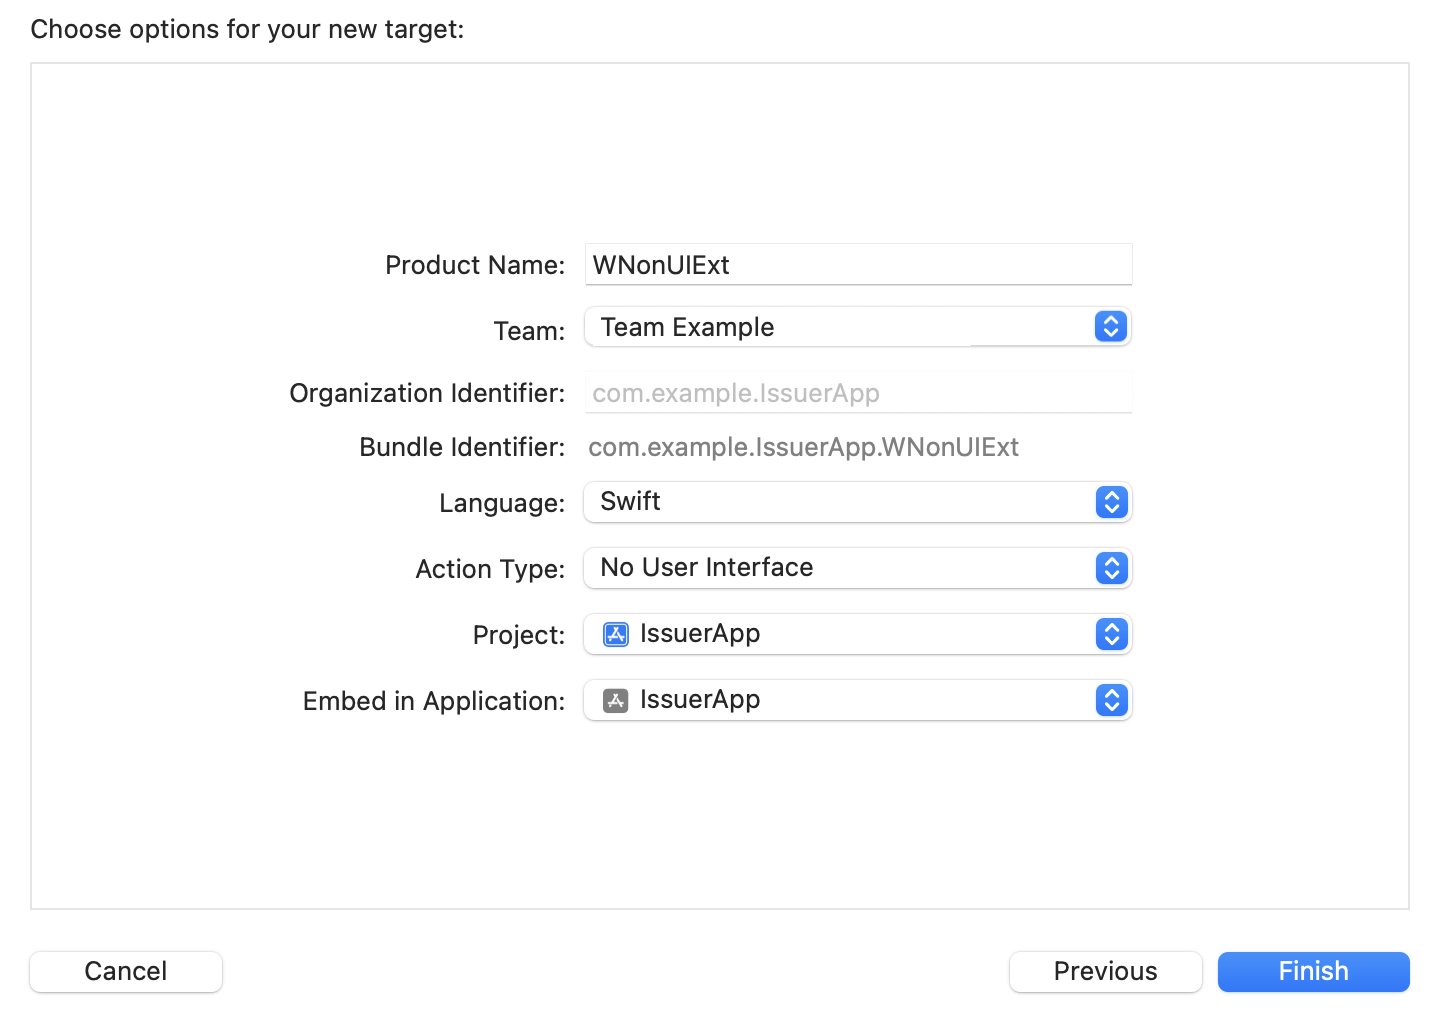Click the Project label
This screenshot has height=1026, width=1440.
(519, 635)
